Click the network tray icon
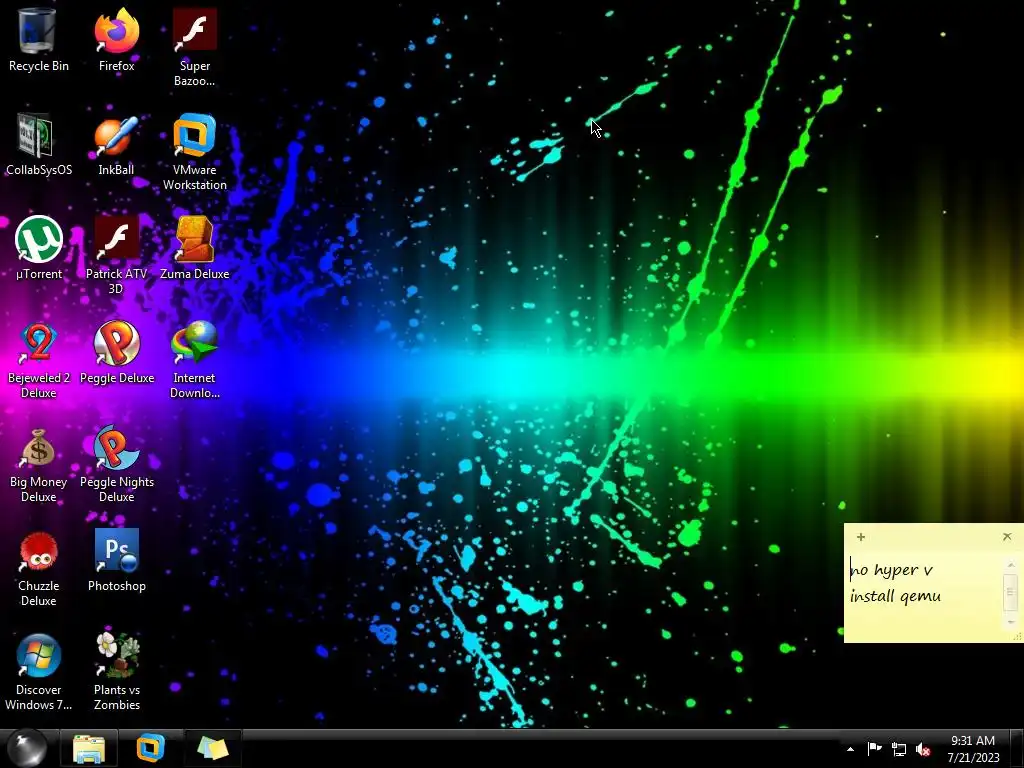 coord(899,750)
